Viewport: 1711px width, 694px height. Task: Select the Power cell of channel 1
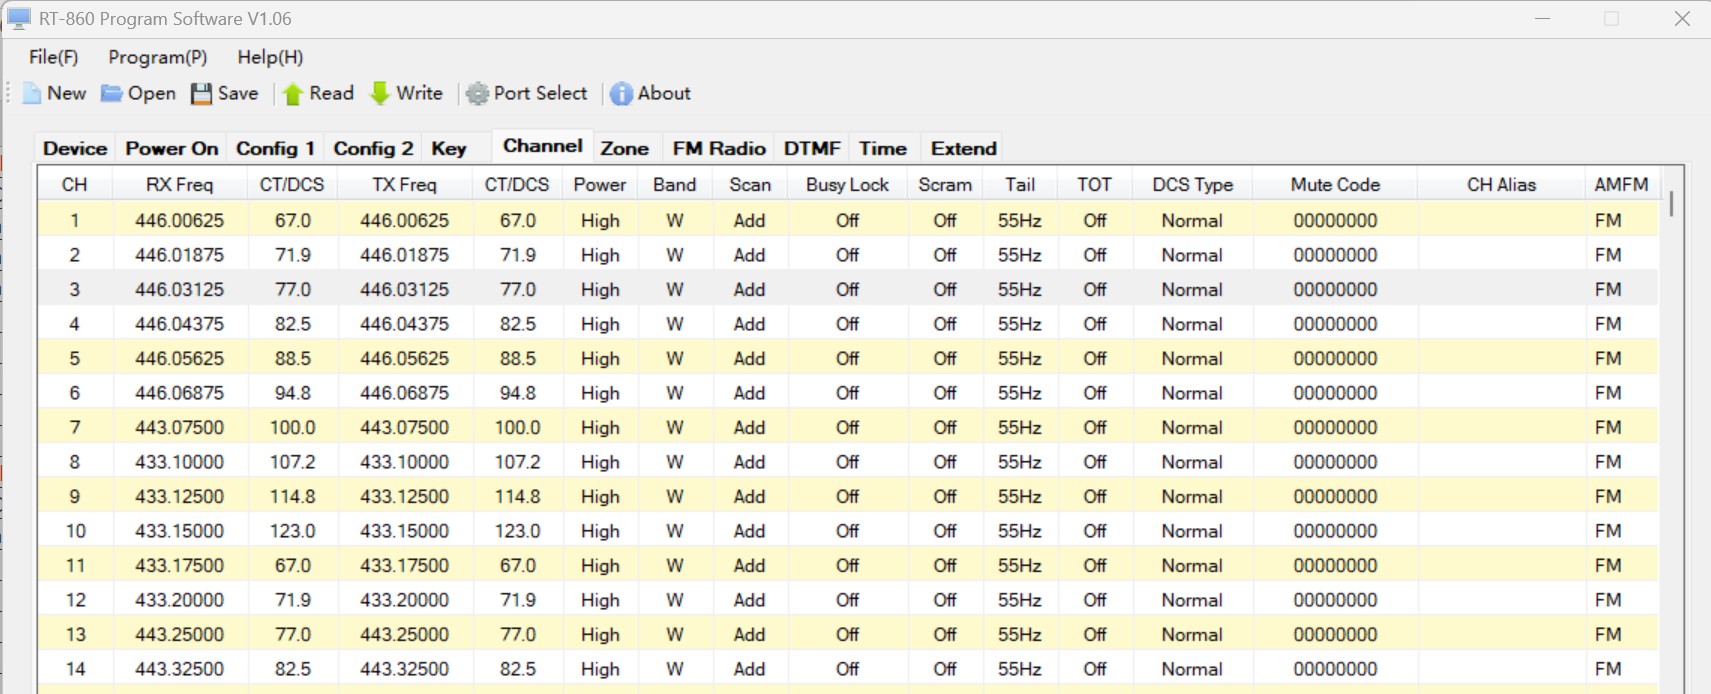(x=600, y=221)
